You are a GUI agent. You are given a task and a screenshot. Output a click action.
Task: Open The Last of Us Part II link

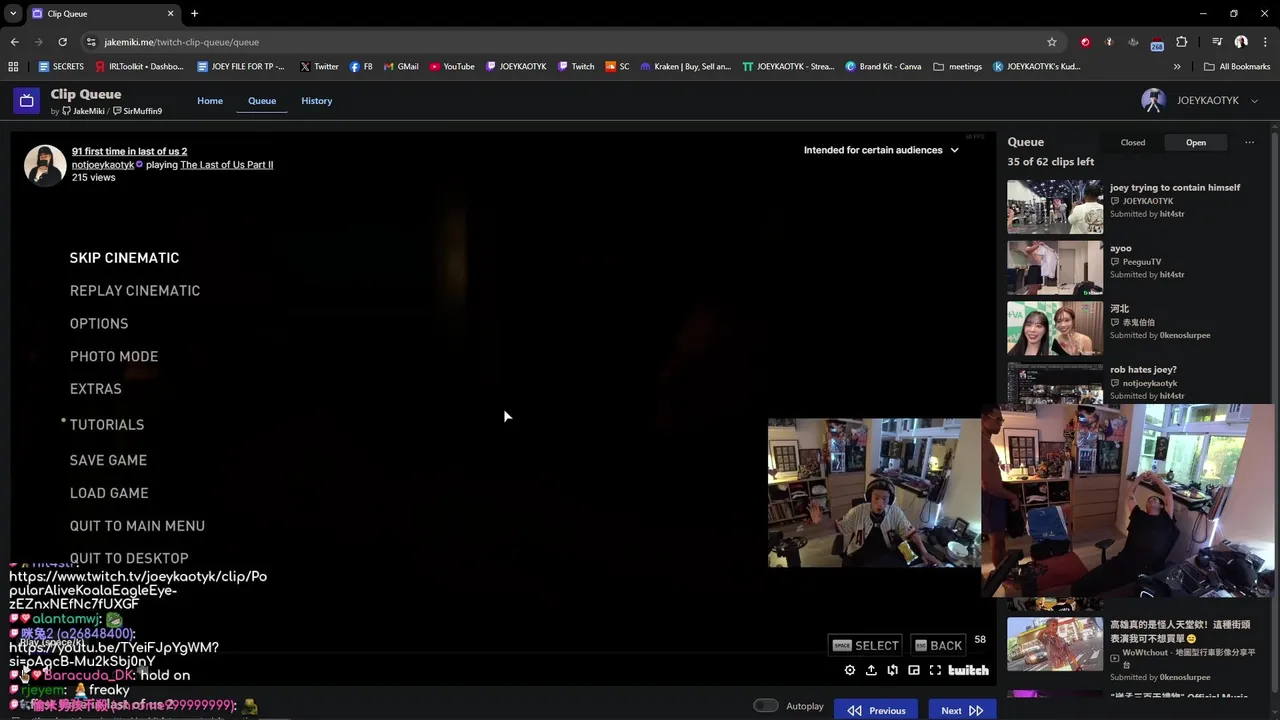pos(226,164)
